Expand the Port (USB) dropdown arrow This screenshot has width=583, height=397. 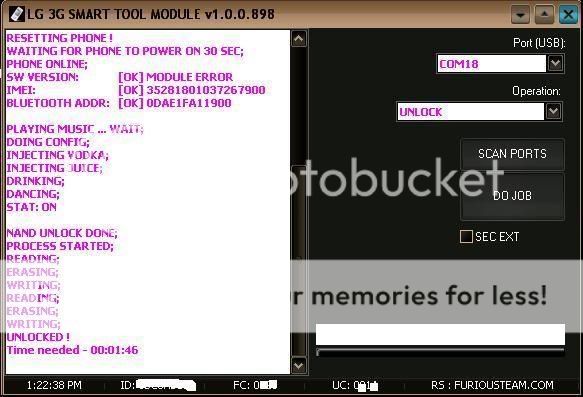click(x=555, y=63)
